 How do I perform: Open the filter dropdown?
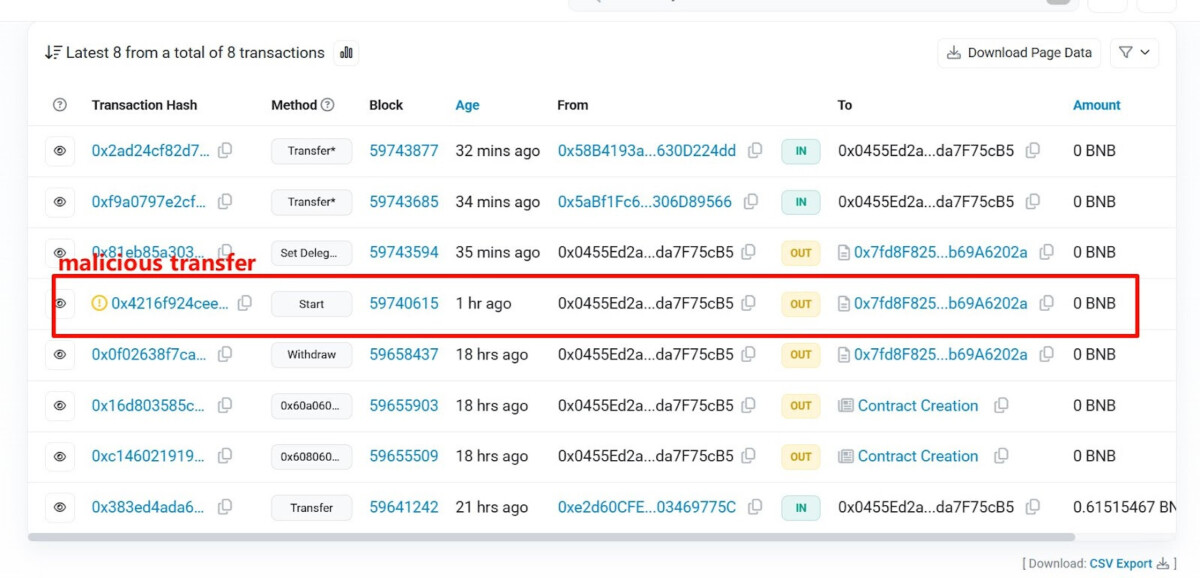(1134, 53)
